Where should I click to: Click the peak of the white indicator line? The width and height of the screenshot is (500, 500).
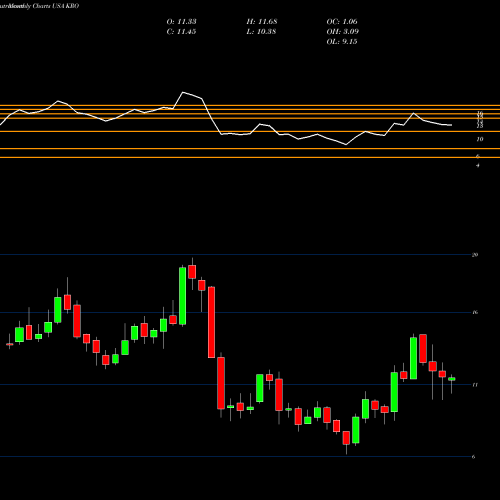[183, 92]
